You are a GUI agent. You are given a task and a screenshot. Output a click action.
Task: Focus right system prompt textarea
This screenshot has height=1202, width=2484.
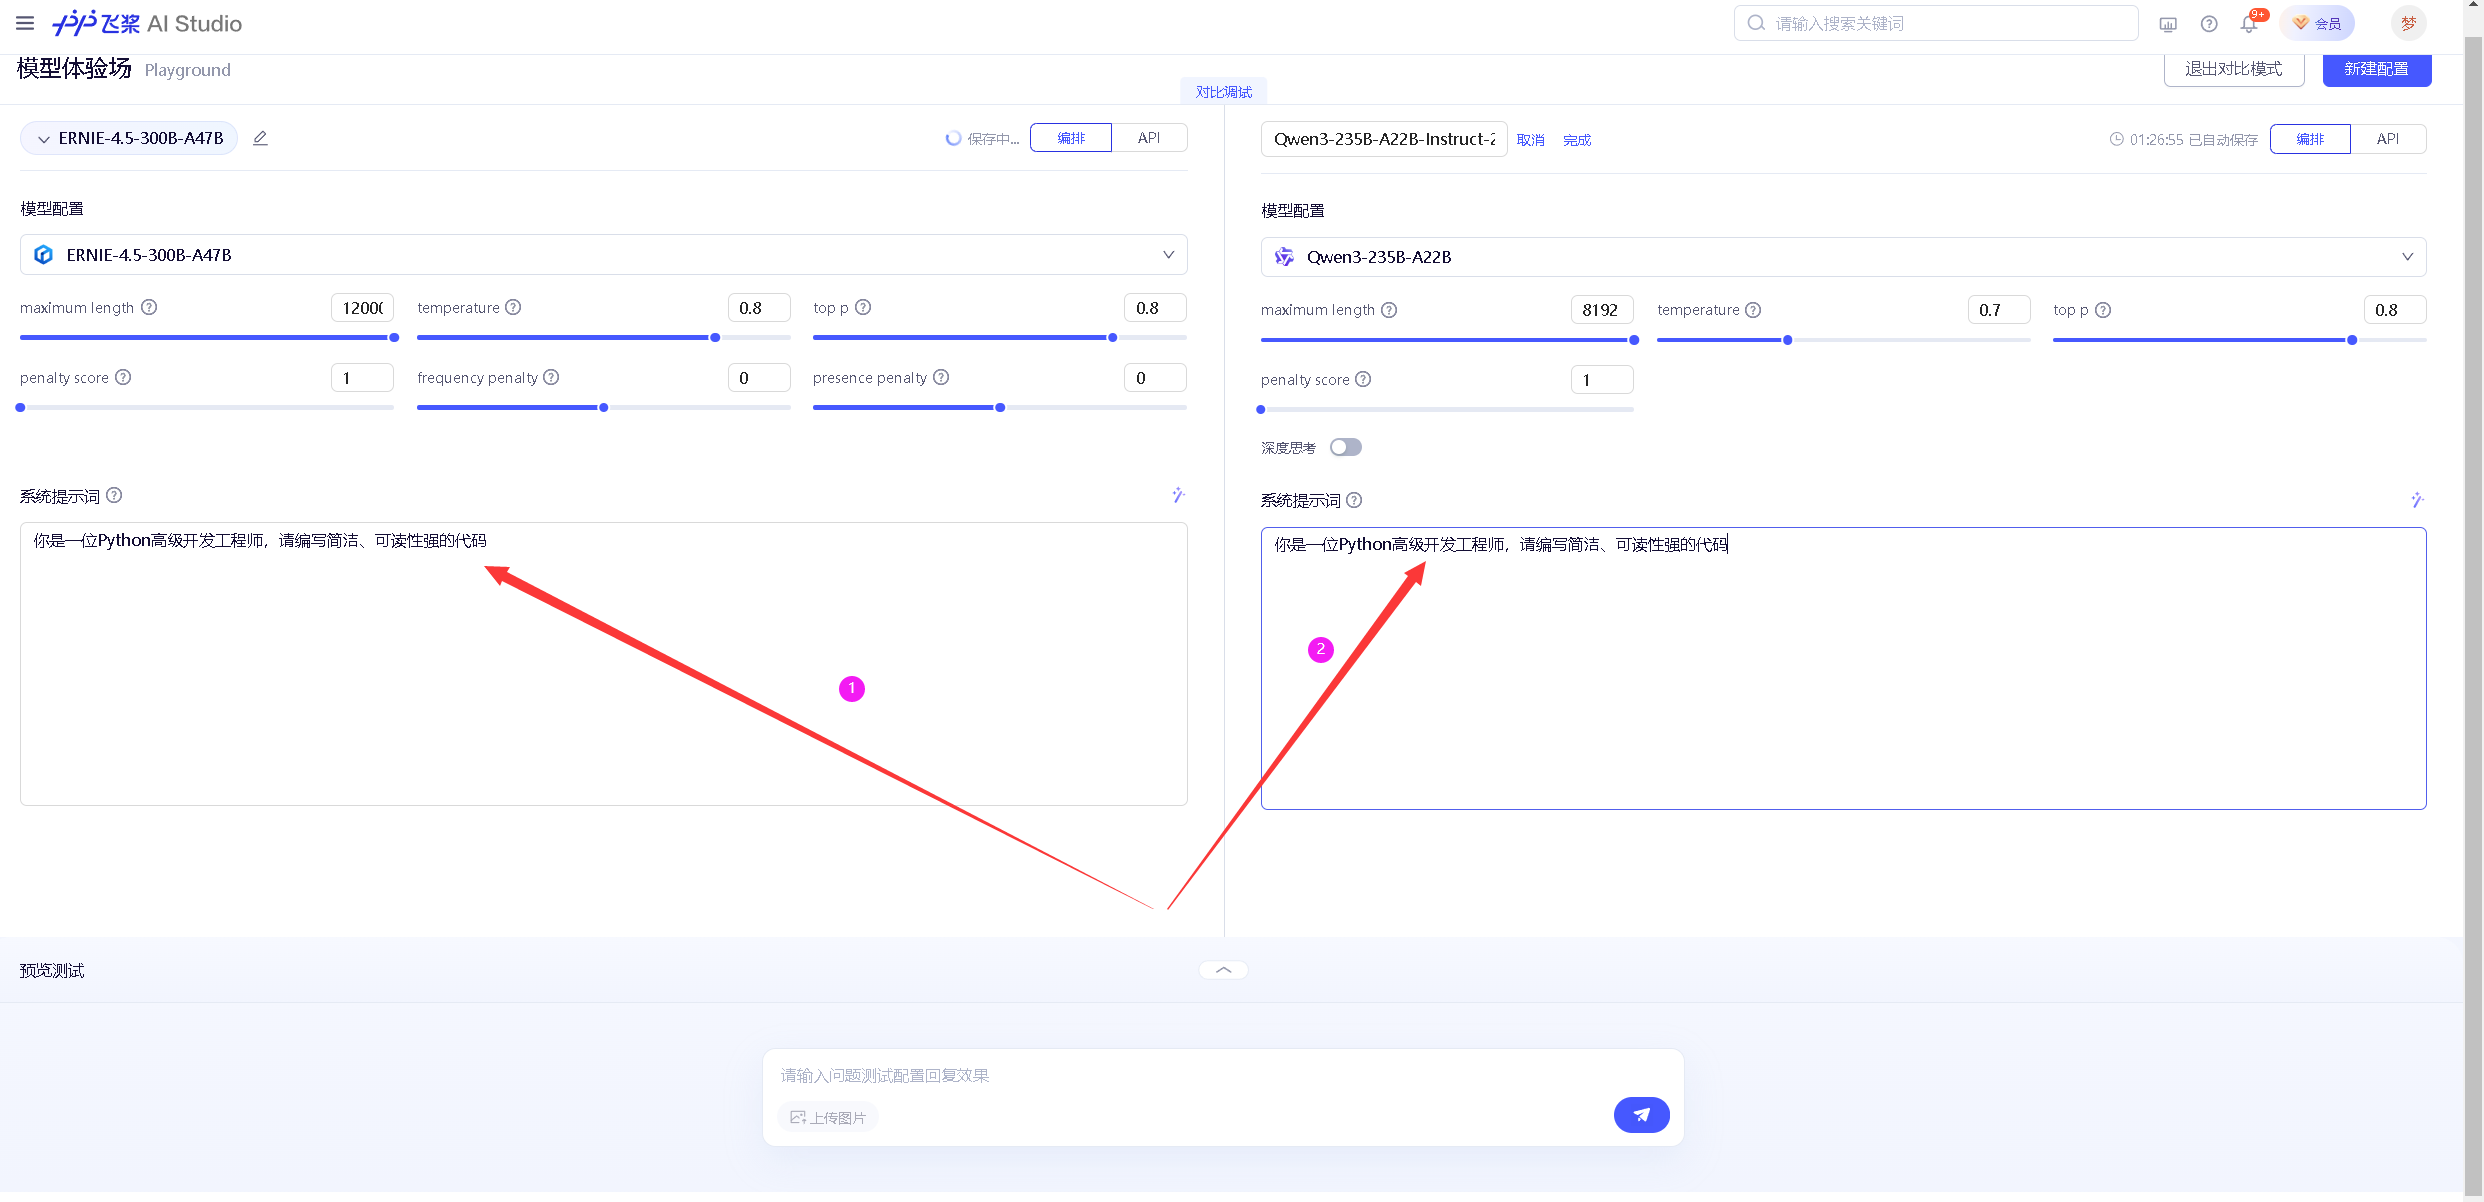(1843, 668)
